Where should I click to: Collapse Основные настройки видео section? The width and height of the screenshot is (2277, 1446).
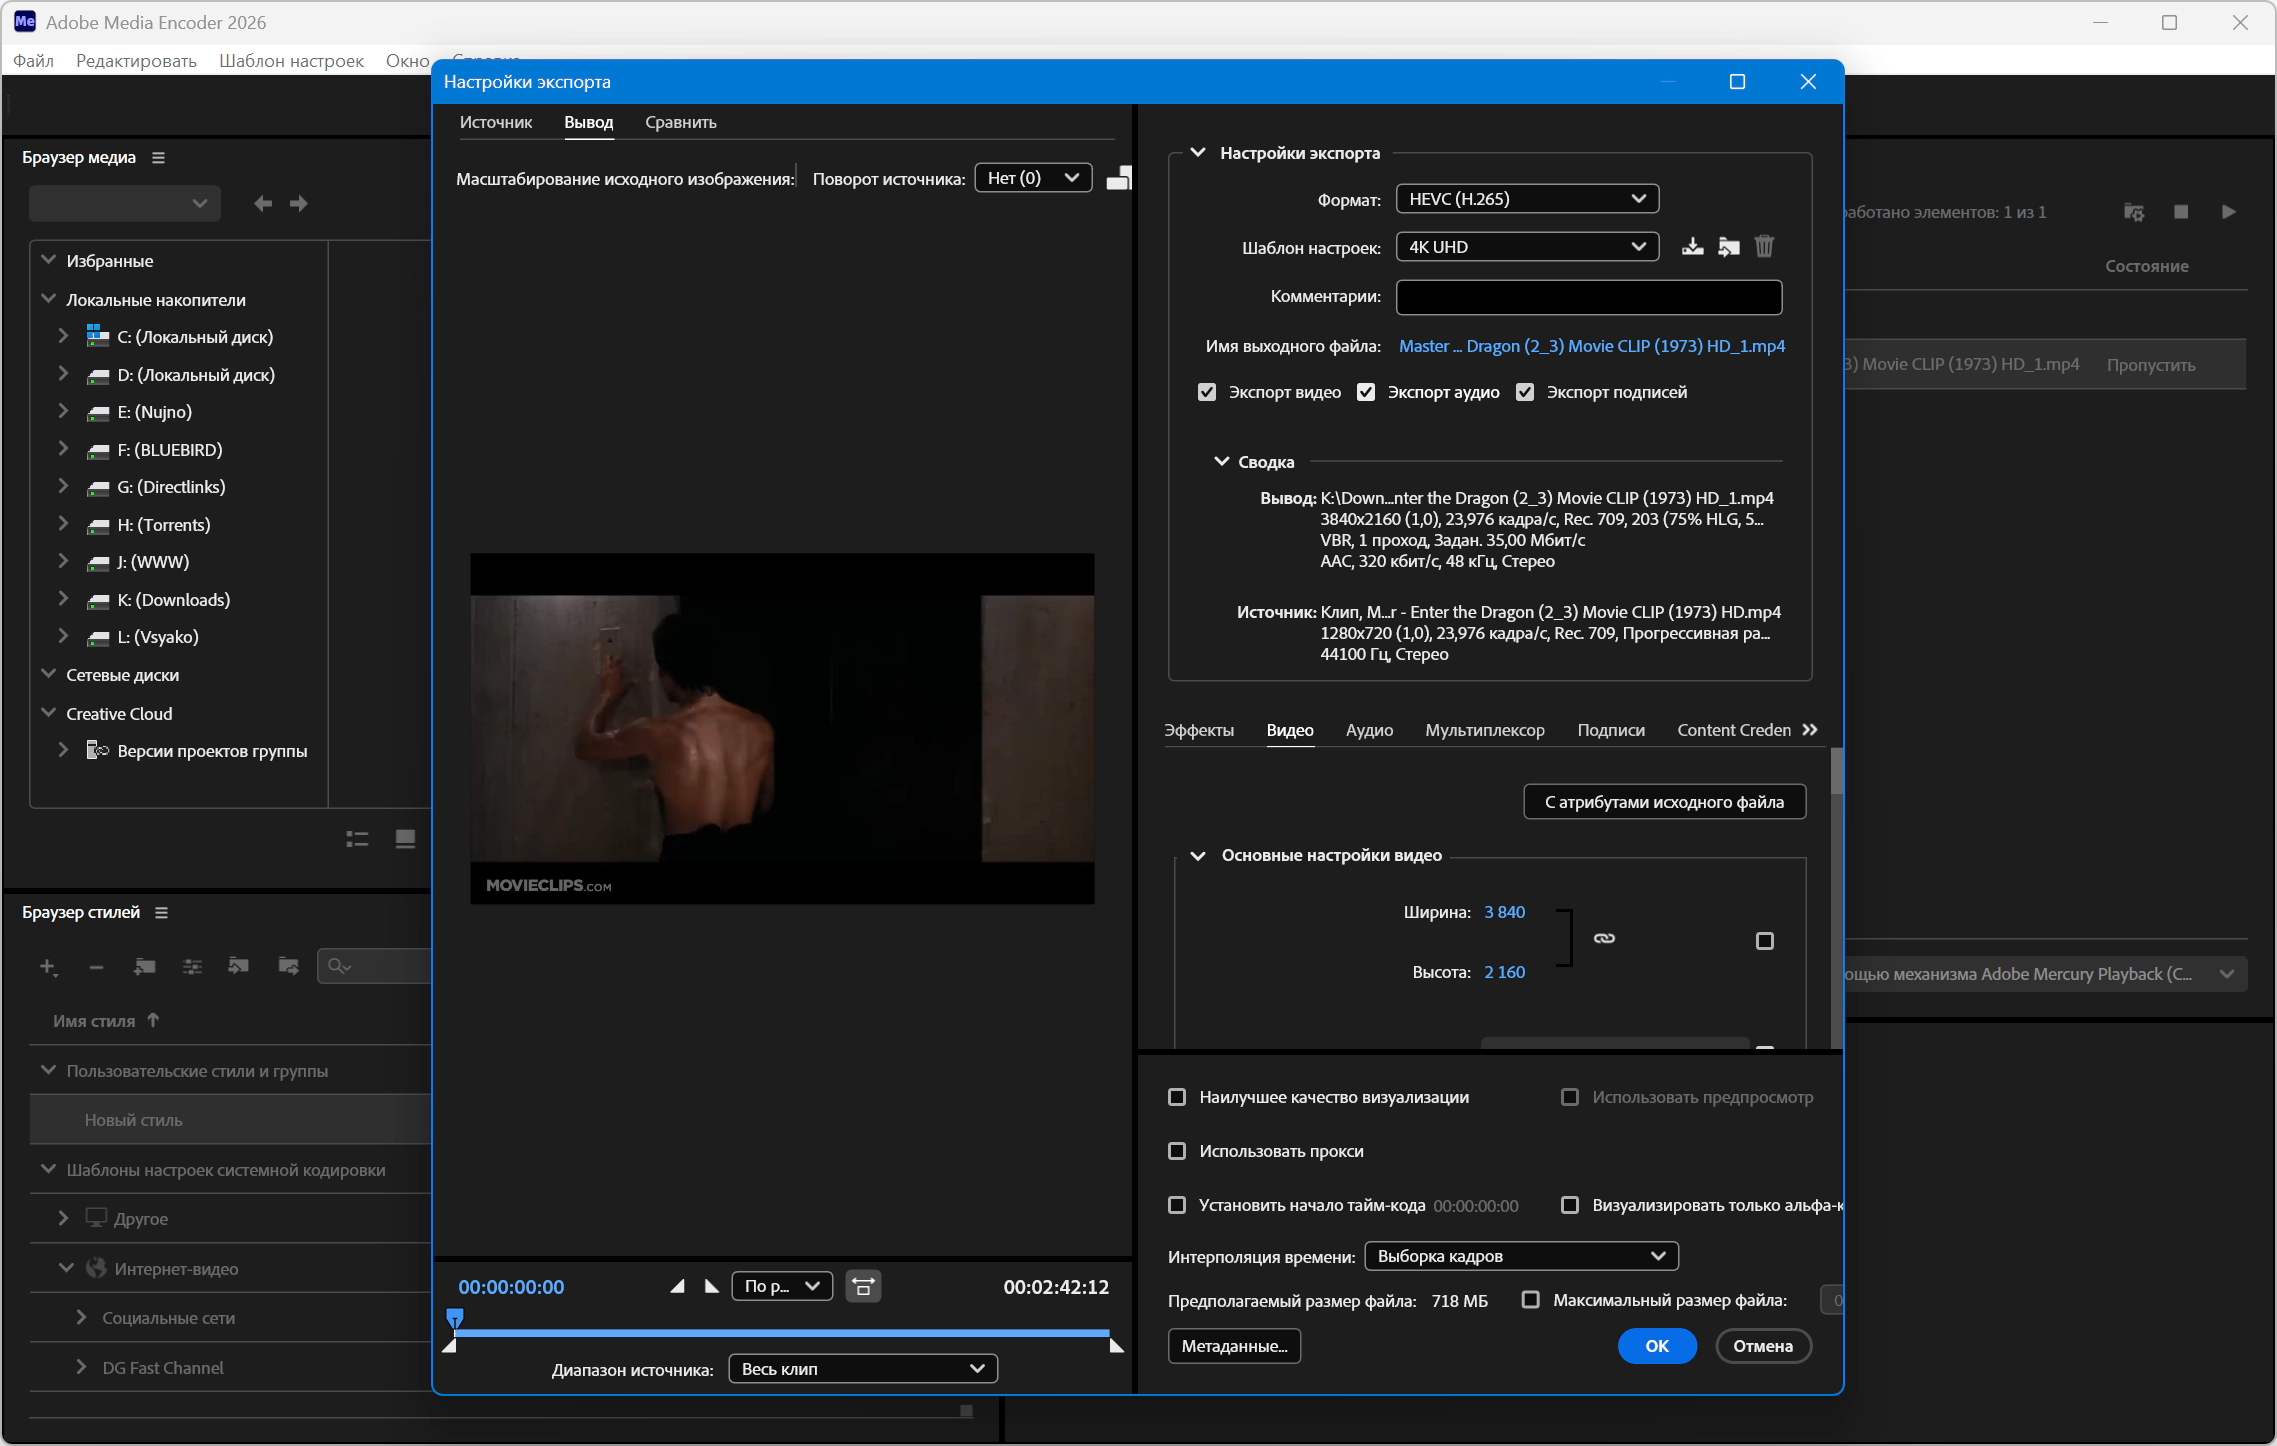coord(1198,856)
